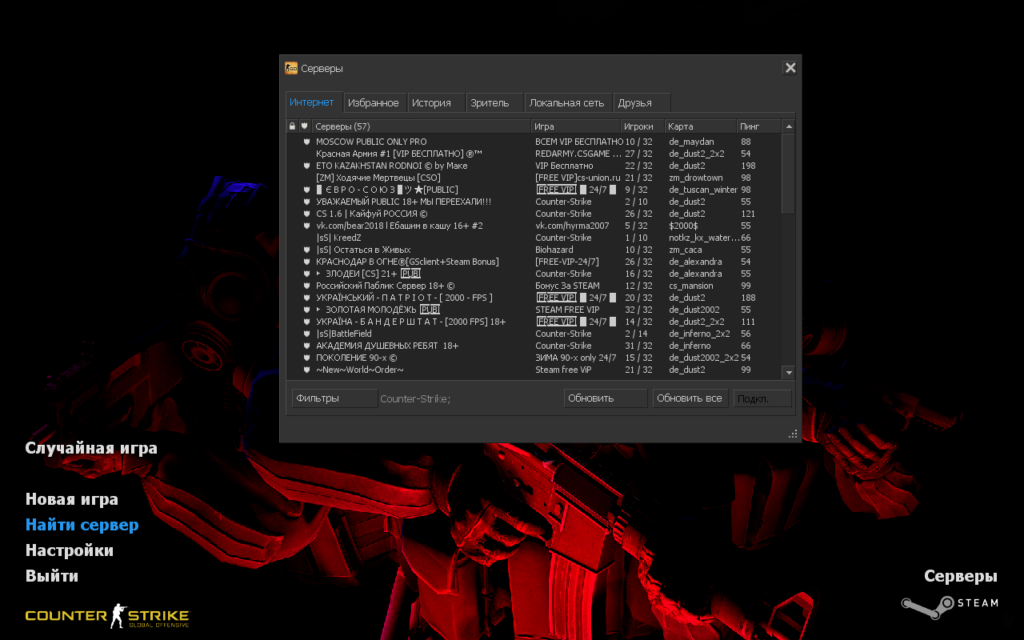Click the Серверы window title icon
1024x640 pixels.
[x=291, y=68]
